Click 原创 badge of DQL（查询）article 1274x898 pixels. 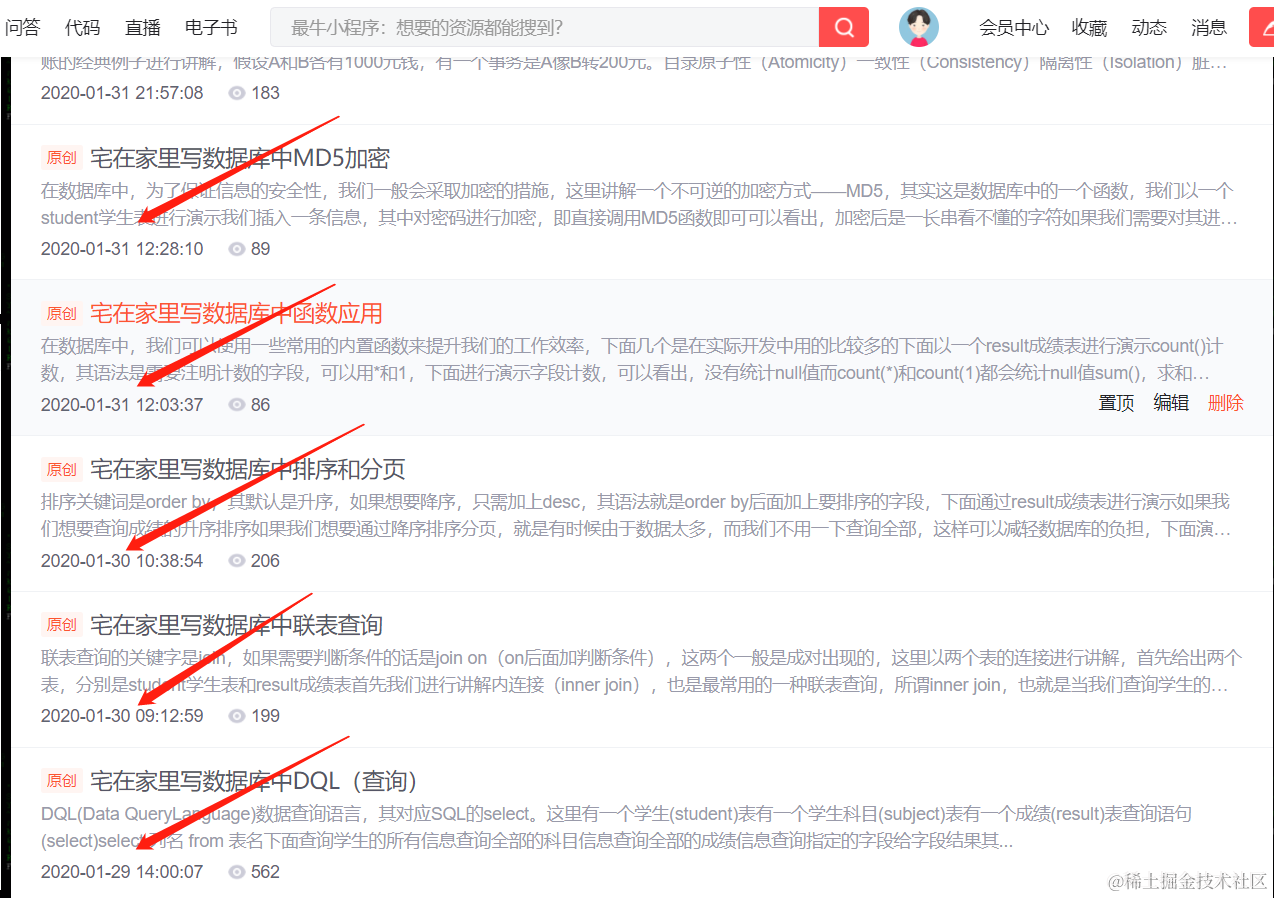click(x=61, y=781)
